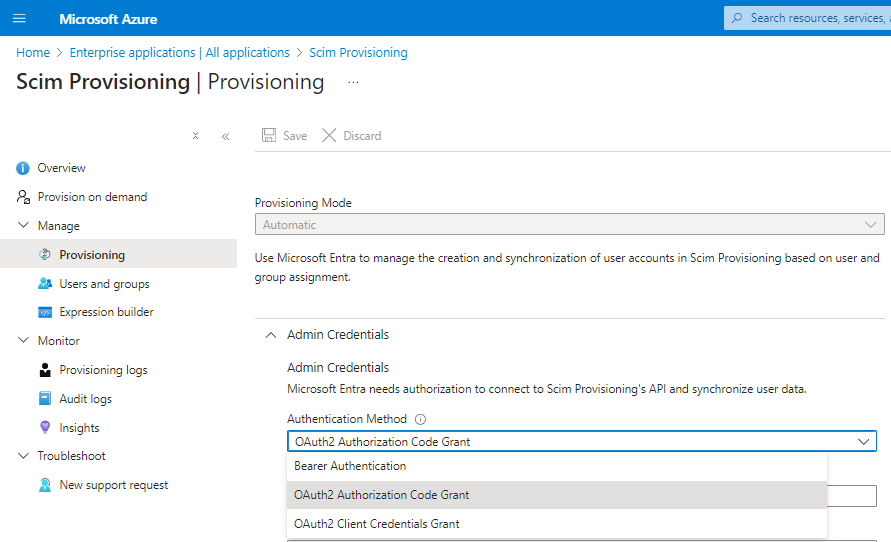Collapse Admin Credentials section chevron
Screen dimensions: 891x542
pos(271,335)
